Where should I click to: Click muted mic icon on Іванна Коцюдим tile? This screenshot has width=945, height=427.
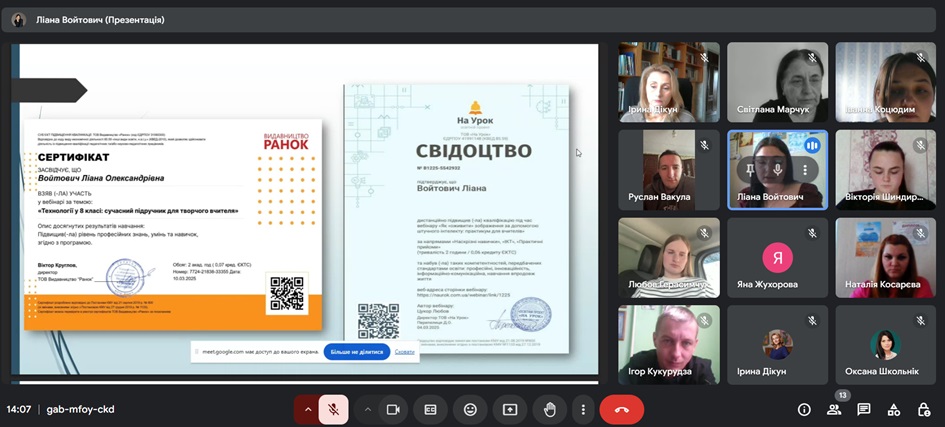coord(920,58)
